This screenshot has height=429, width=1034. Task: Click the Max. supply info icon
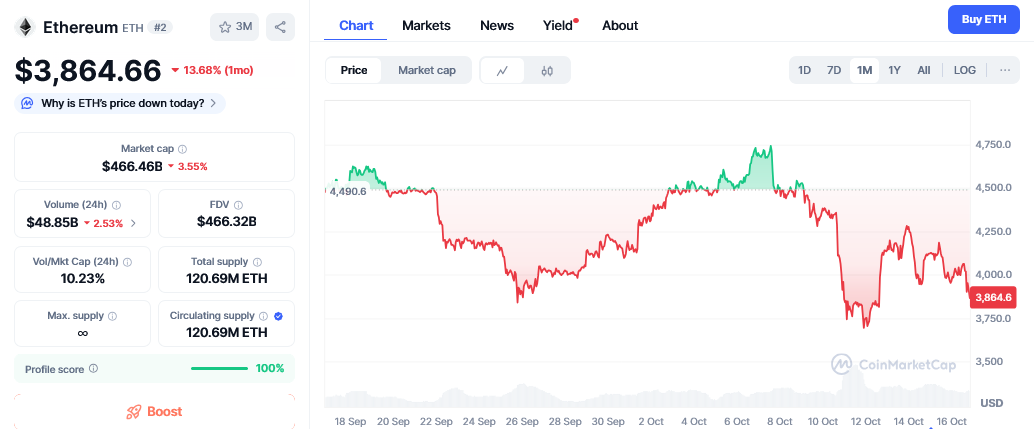112,316
